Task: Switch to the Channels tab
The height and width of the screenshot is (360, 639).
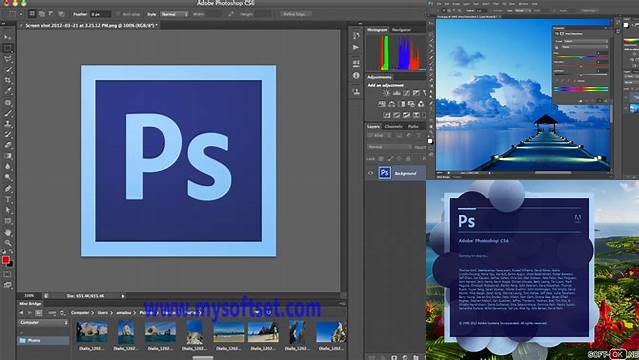Action: (x=393, y=126)
